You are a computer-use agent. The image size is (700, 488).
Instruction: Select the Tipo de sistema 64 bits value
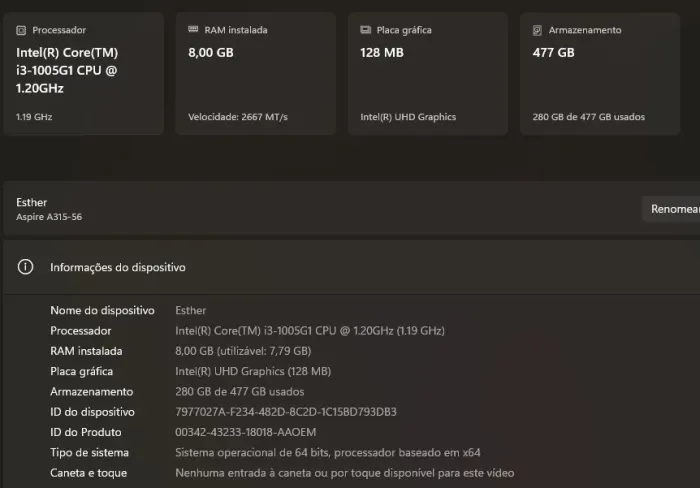click(x=328, y=453)
